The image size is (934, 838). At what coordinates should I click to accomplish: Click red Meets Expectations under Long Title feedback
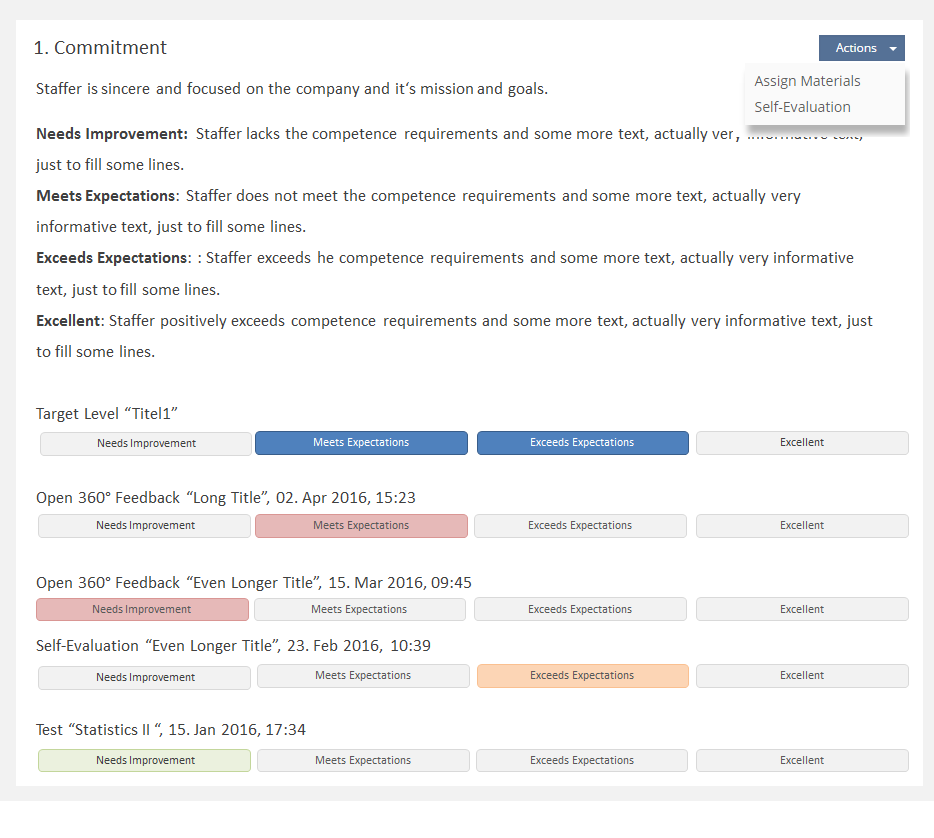(x=361, y=525)
